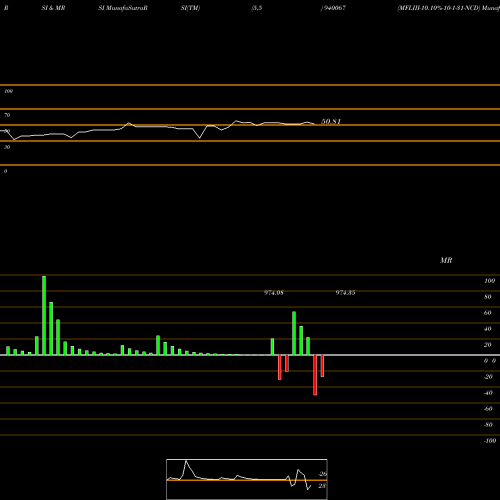
Task: Click the value 23 in mini chart
Action: click(322, 486)
